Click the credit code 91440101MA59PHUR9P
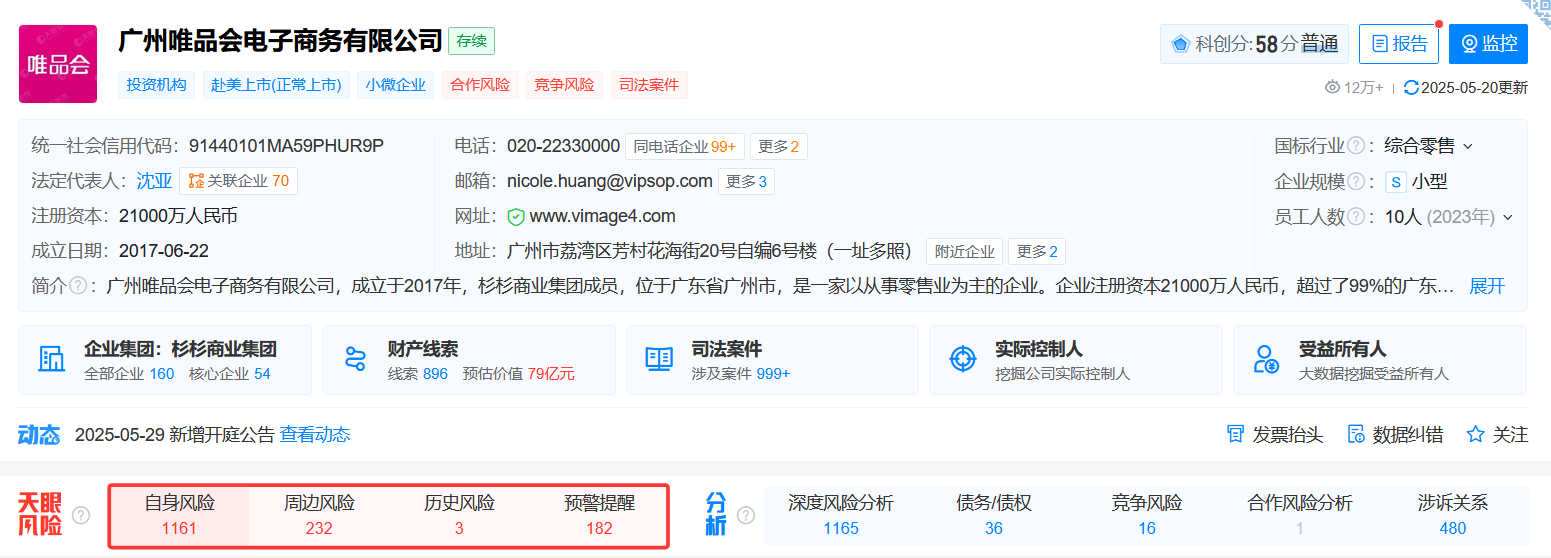The width and height of the screenshot is (1551, 558). click(286, 146)
